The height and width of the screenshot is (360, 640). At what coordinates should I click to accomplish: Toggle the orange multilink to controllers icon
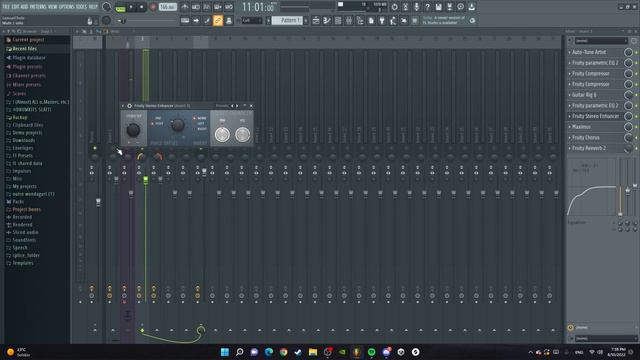pos(218,20)
